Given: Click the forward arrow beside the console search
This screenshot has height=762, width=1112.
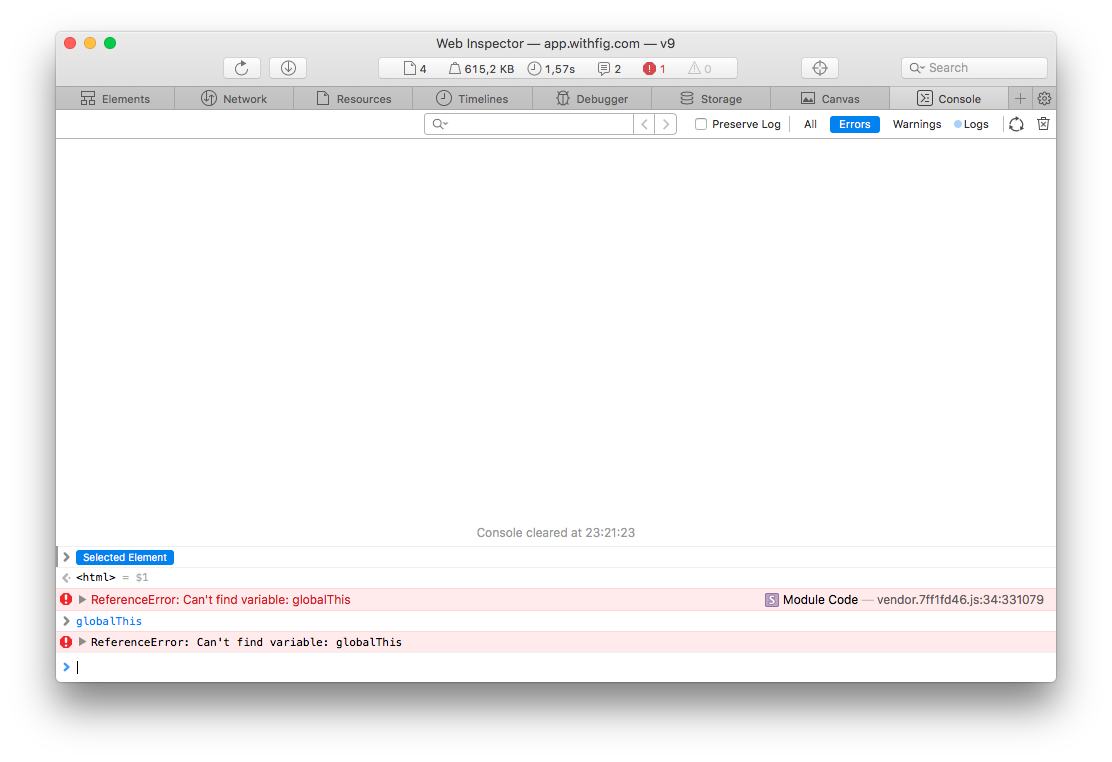Looking at the screenshot, I should point(664,123).
